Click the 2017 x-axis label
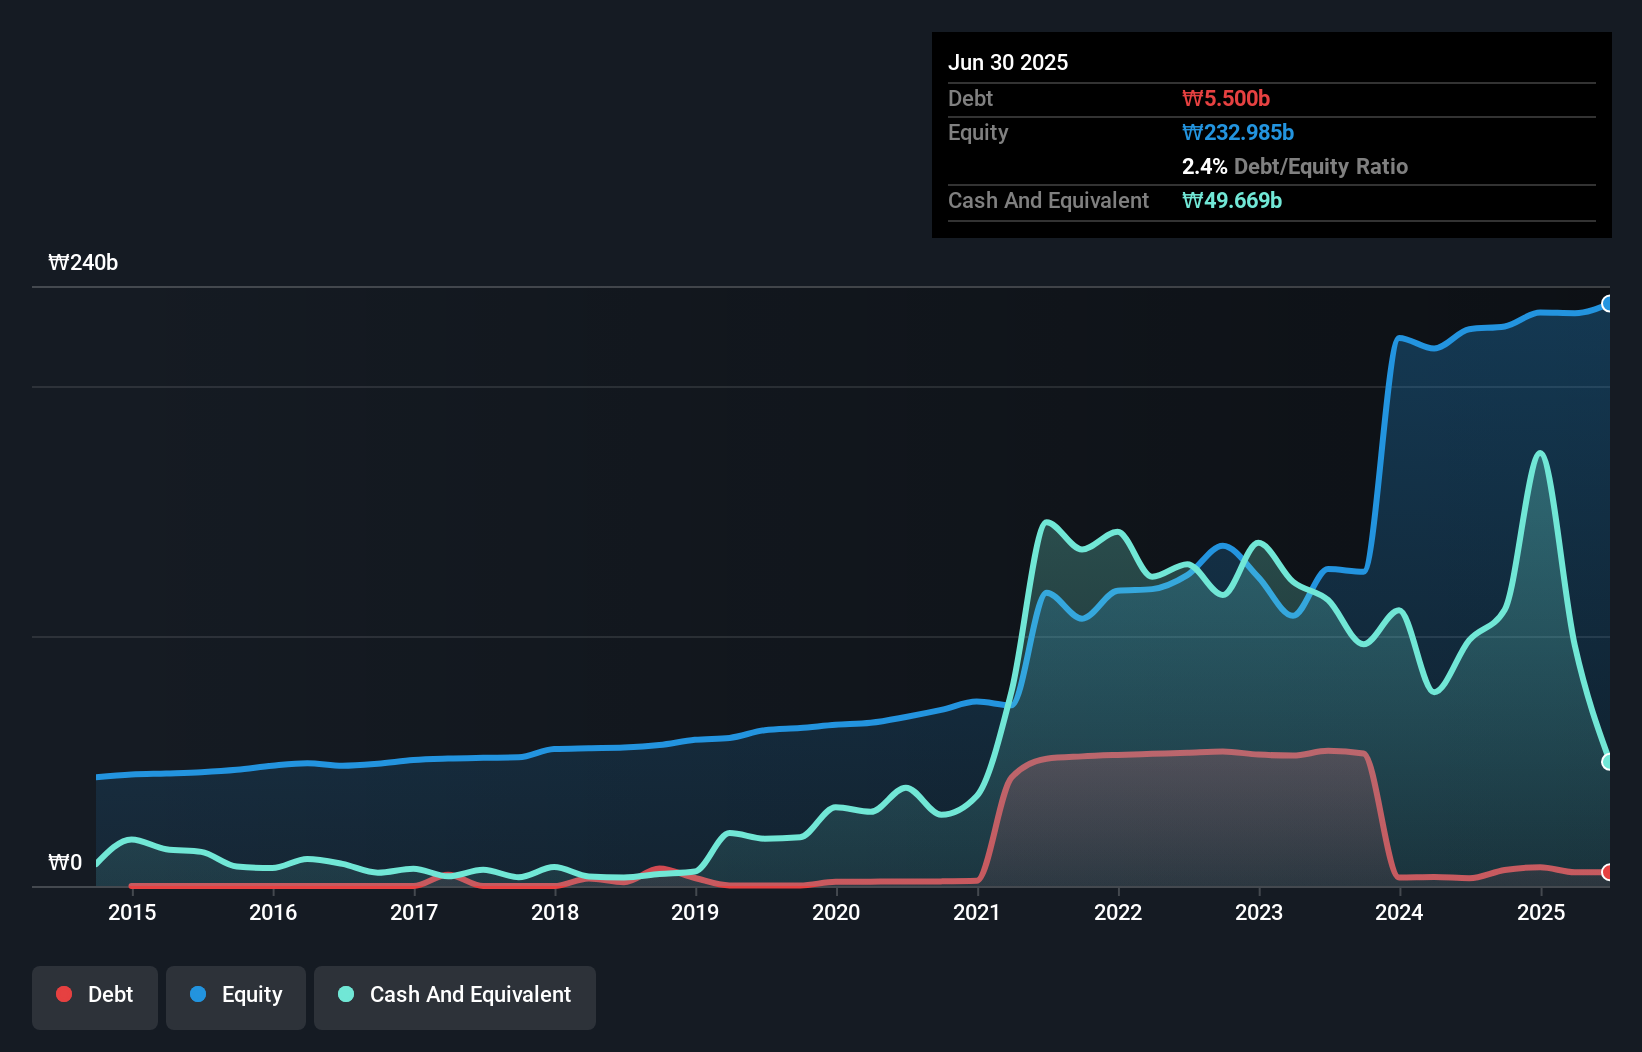The height and width of the screenshot is (1052, 1642). 414,912
